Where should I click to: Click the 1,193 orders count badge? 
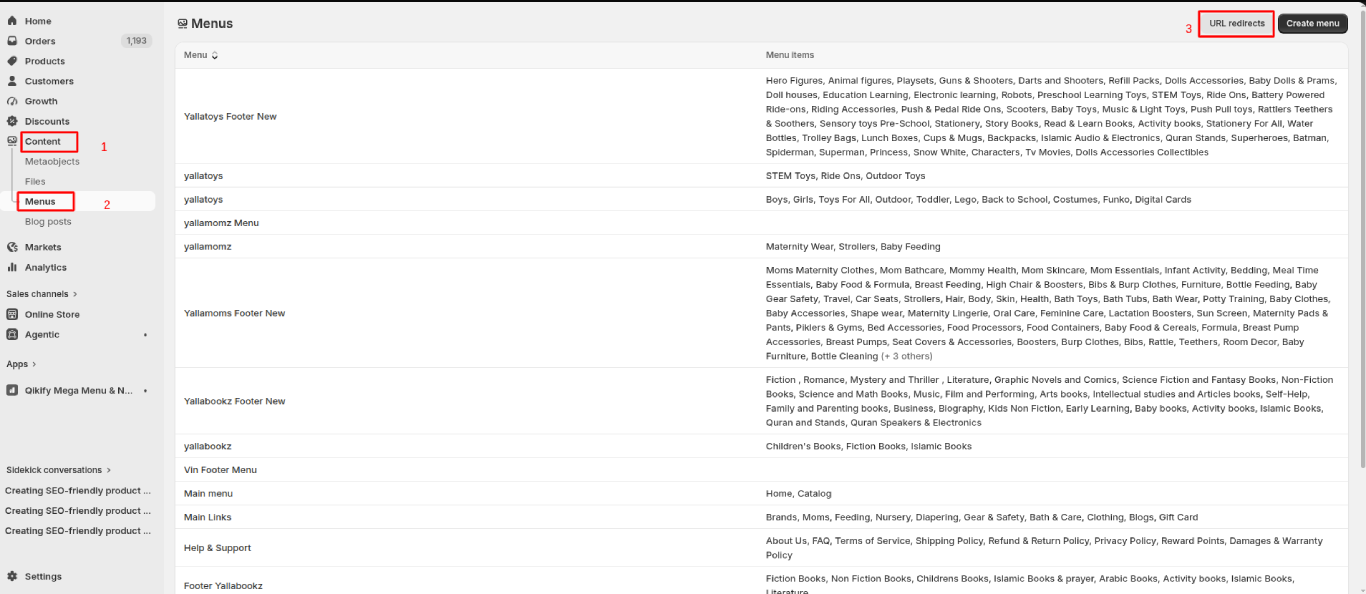136,41
